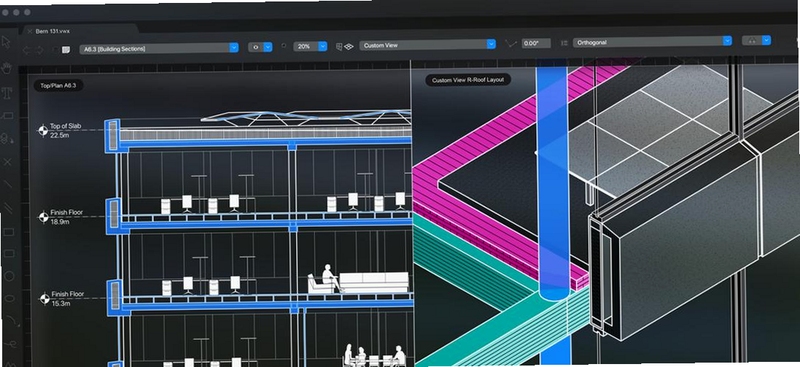Select the Callout tool below the Text tool

coord(7,116)
